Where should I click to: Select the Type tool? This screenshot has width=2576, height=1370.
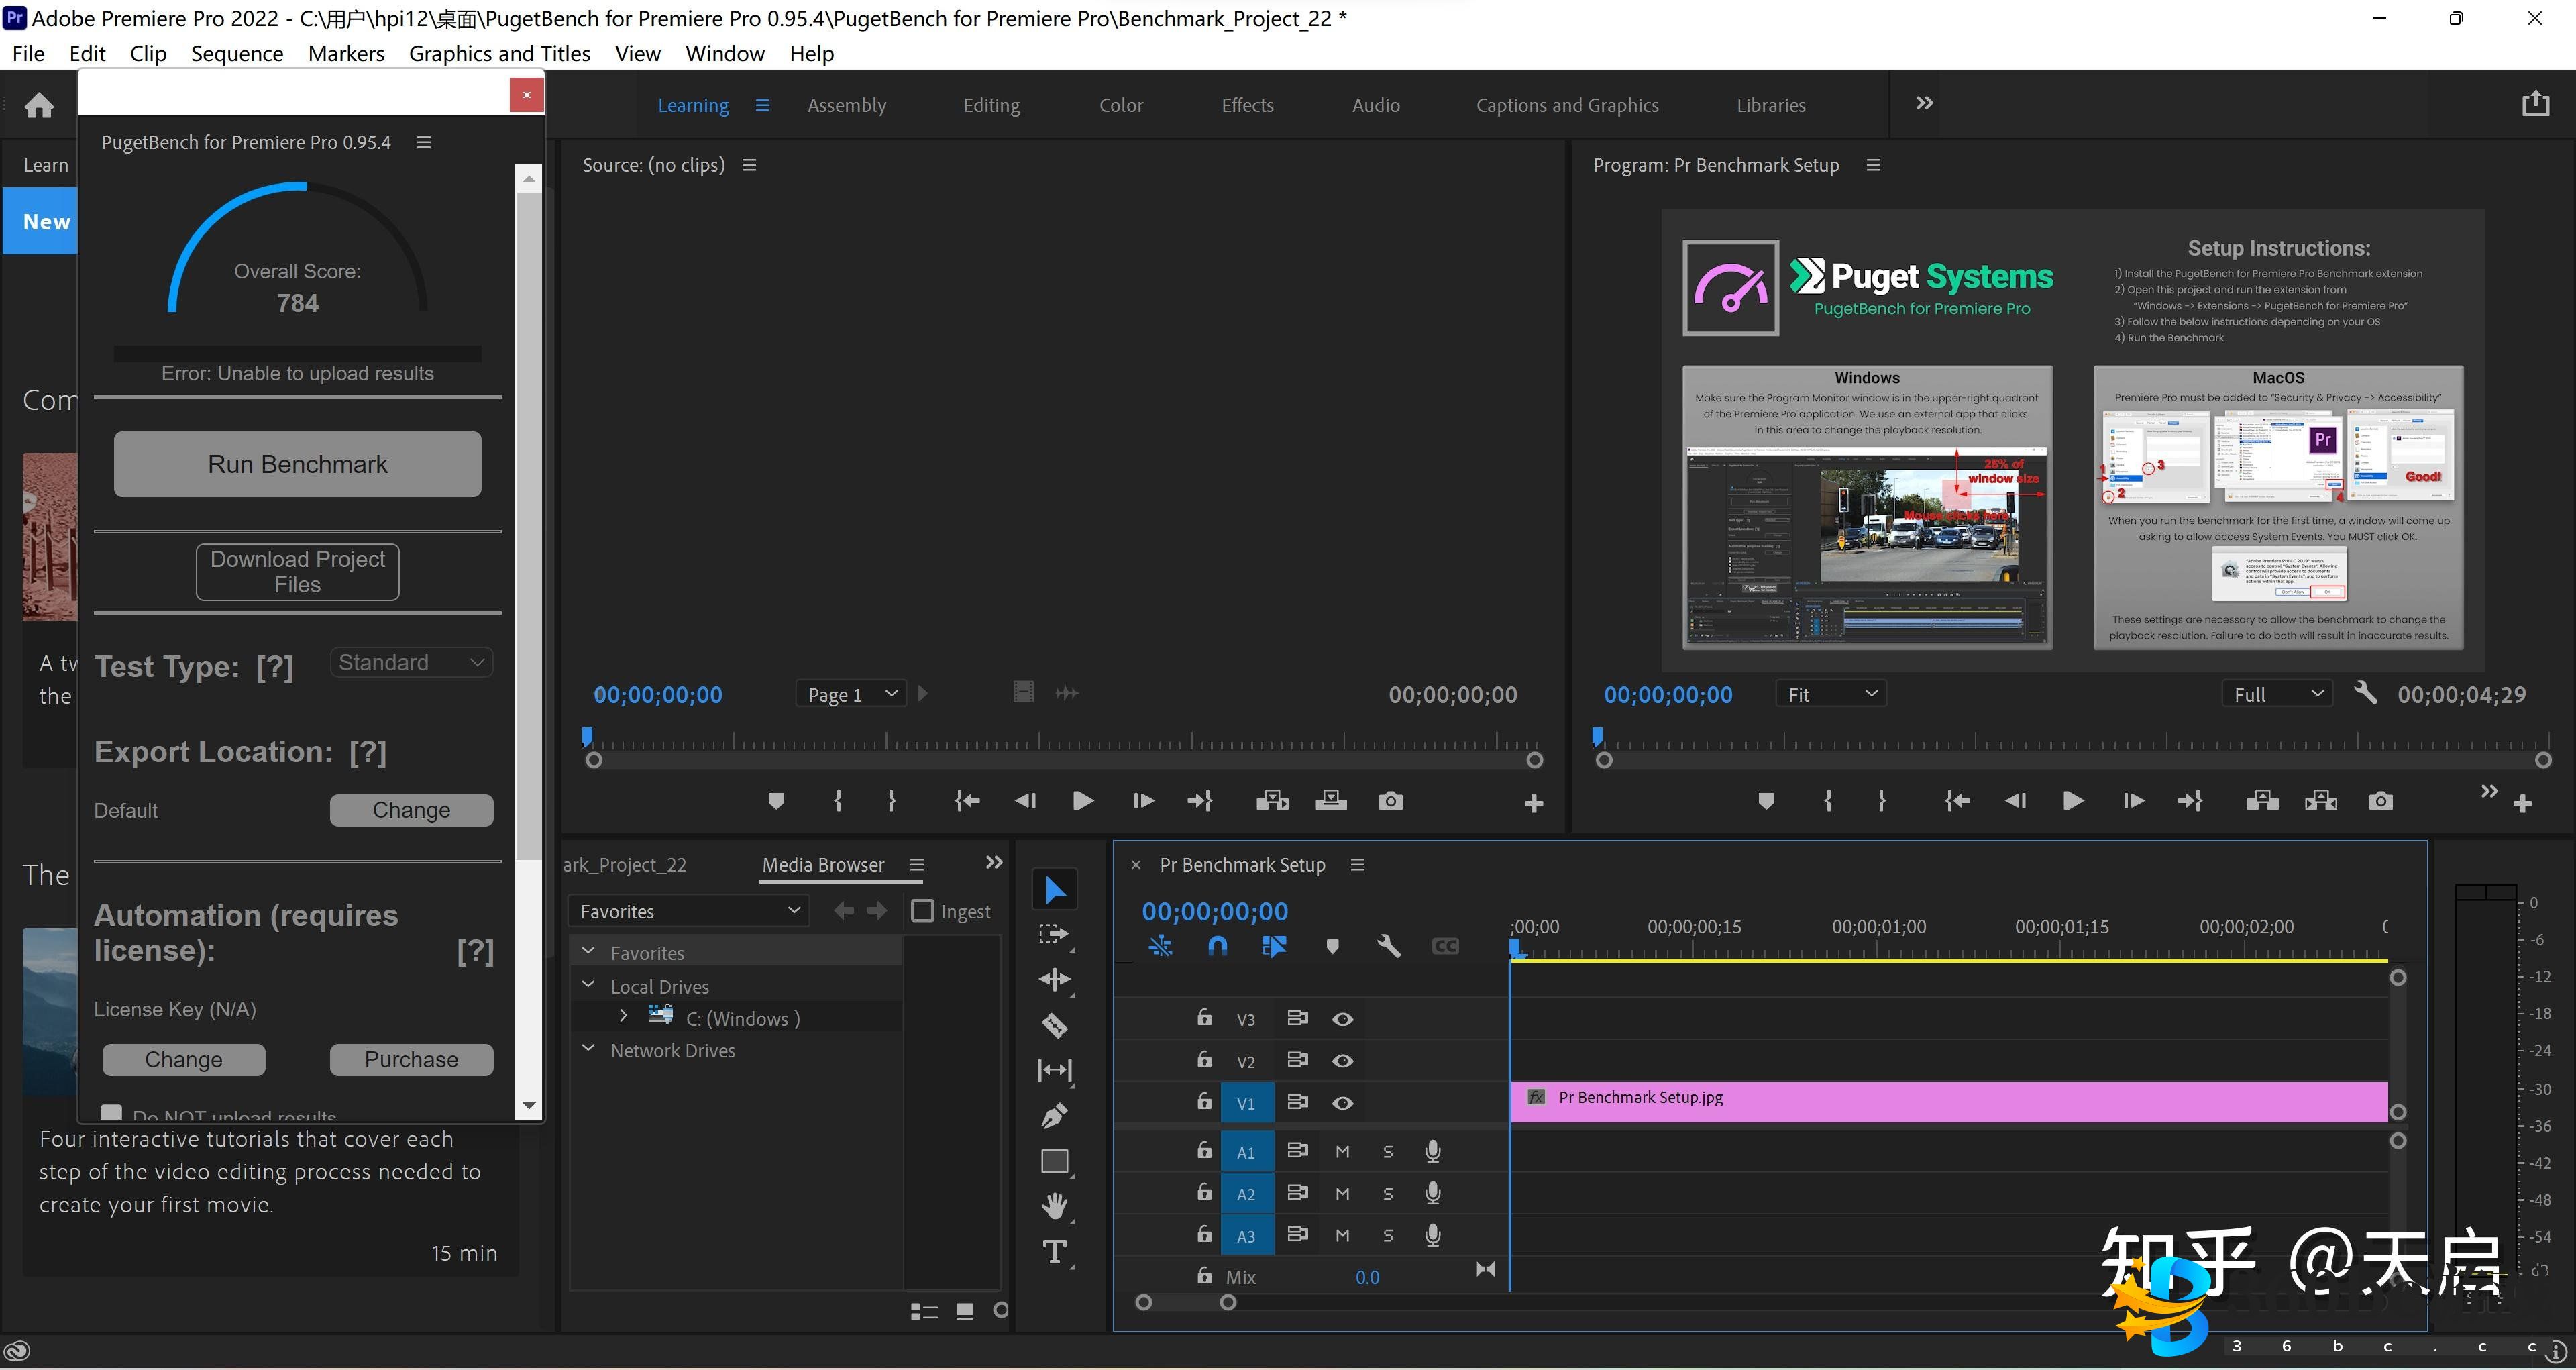[1054, 1252]
